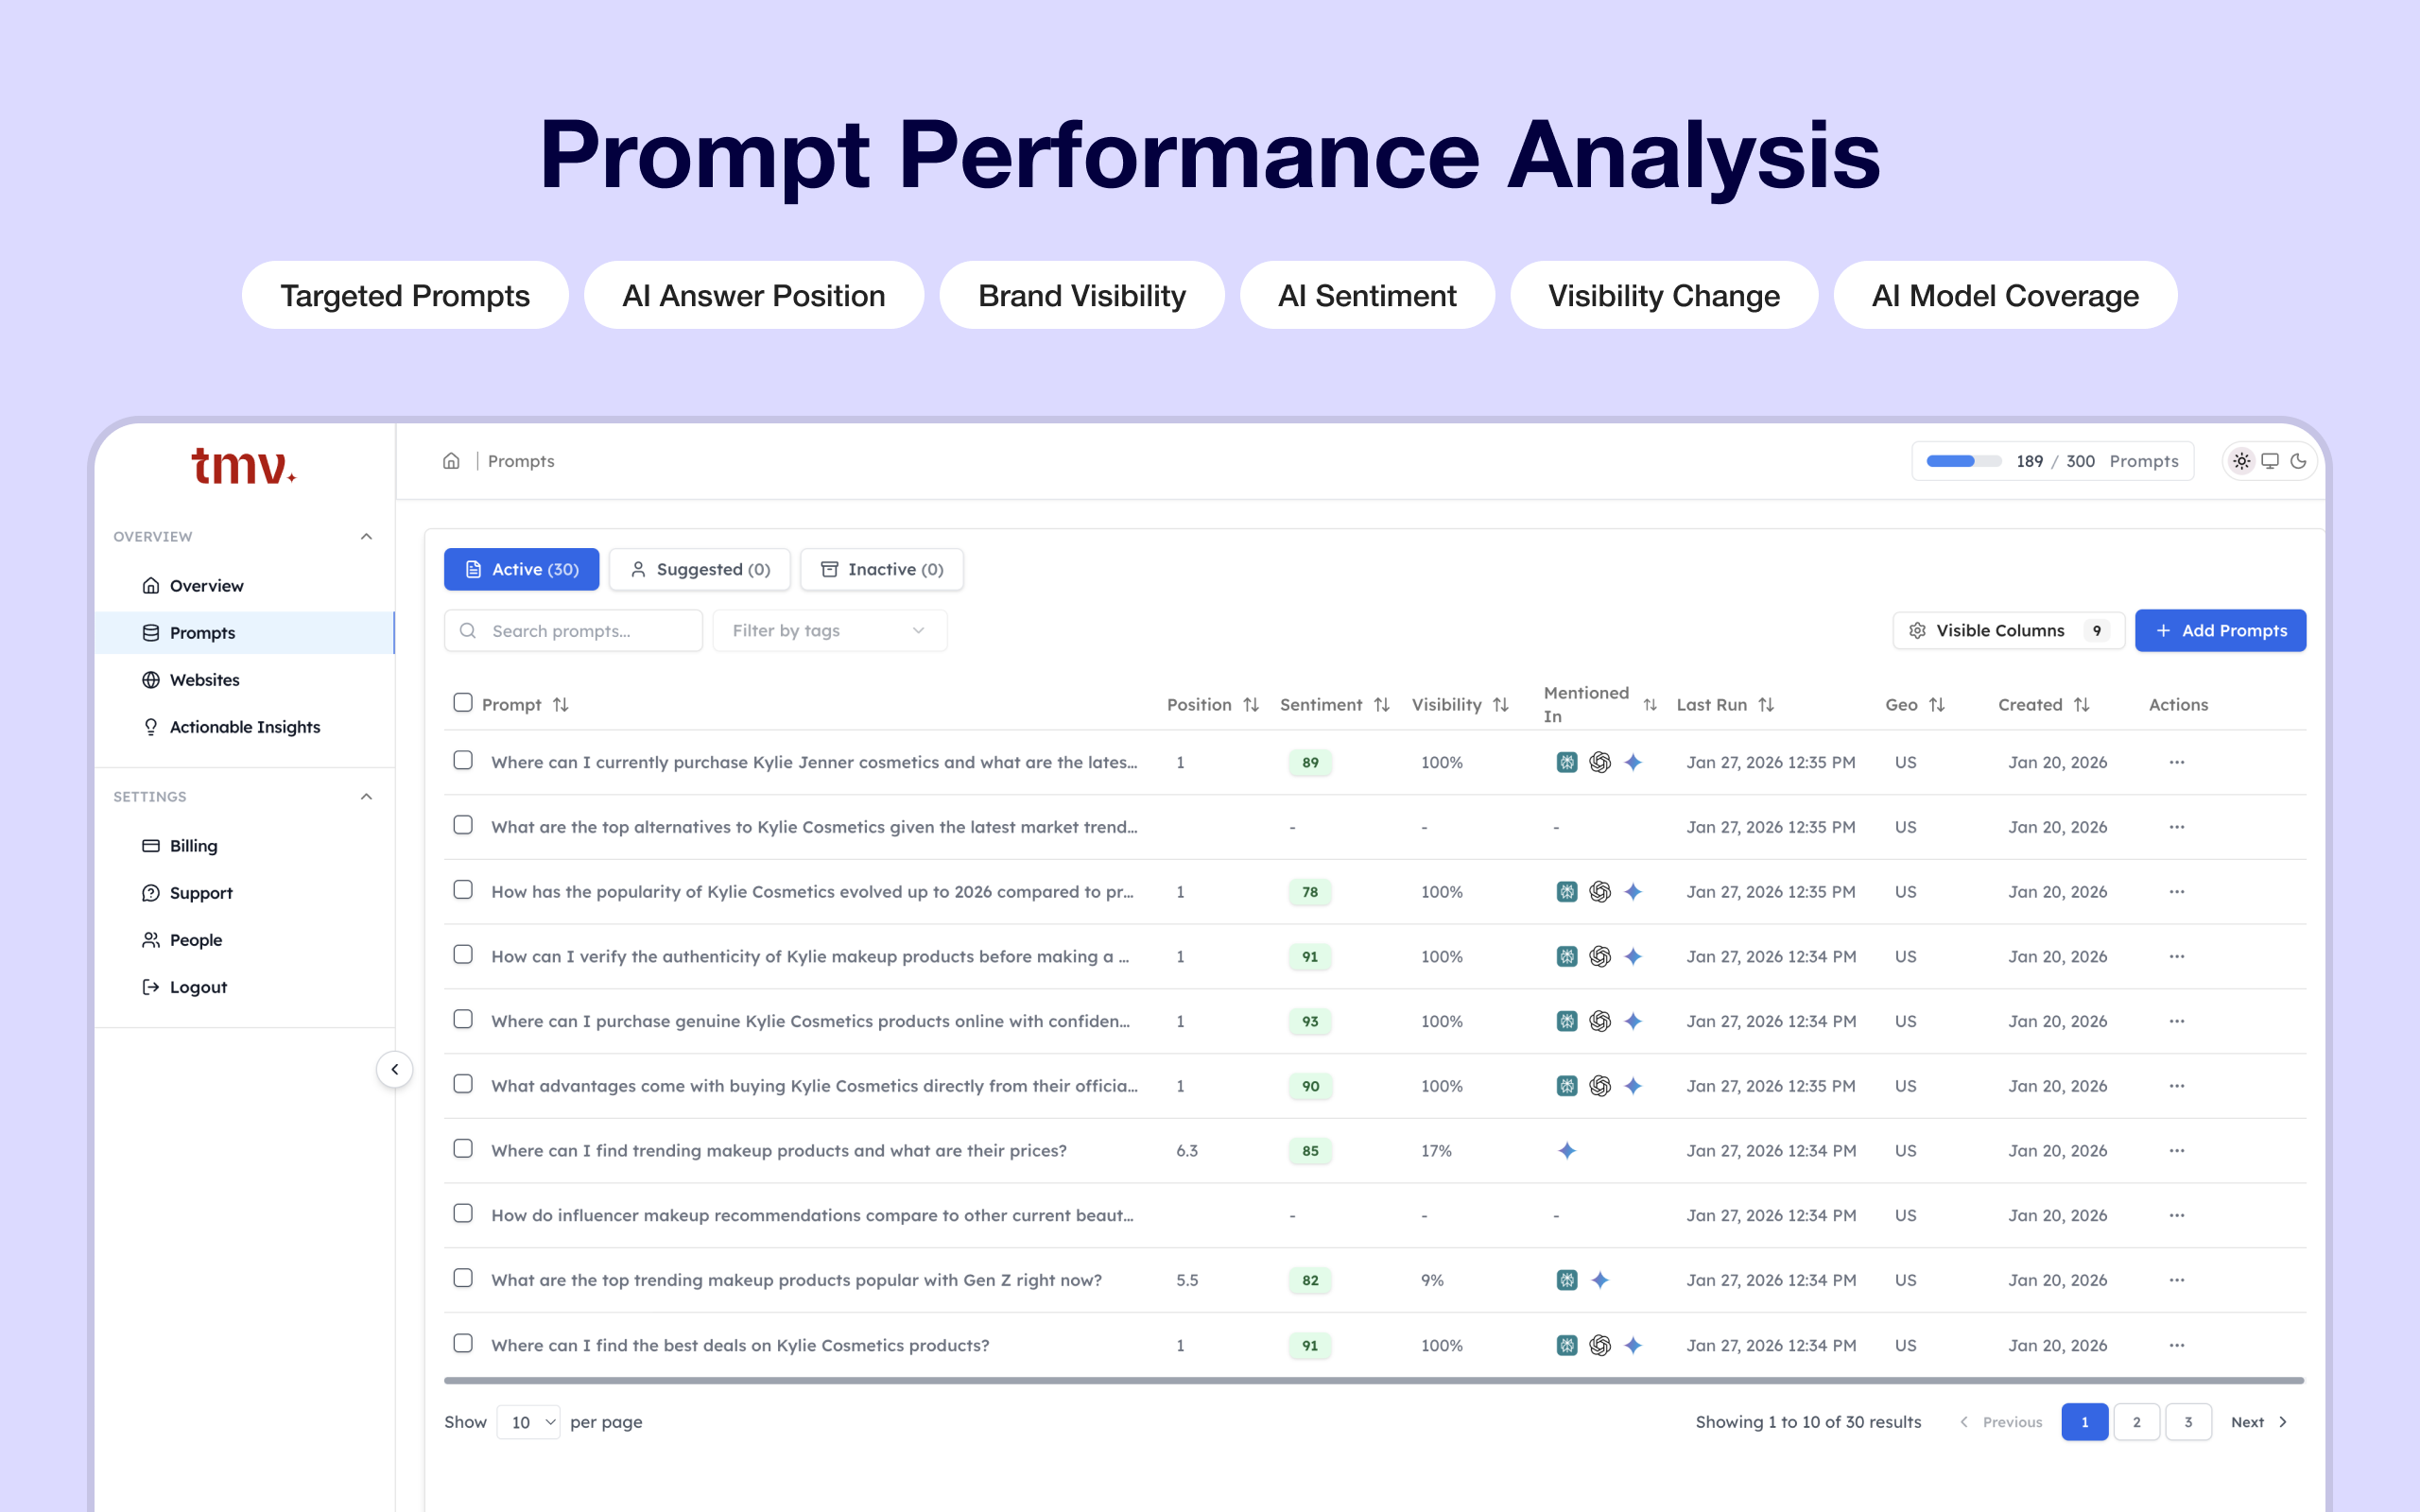The height and width of the screenshot is (1512, 2420).
Task: Click the horizontal table scrollbar
Action: (x=1374, y=1381)
